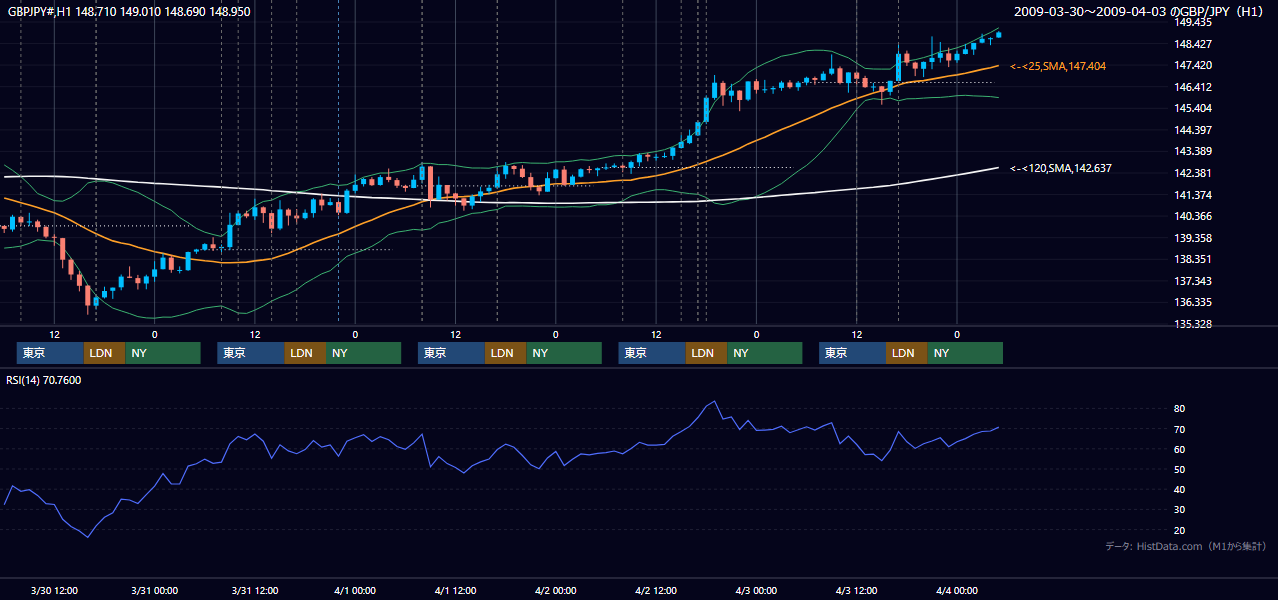Click the 4/1 12:00 date label
Screen dimensions: 1278x600
point(455,590)
